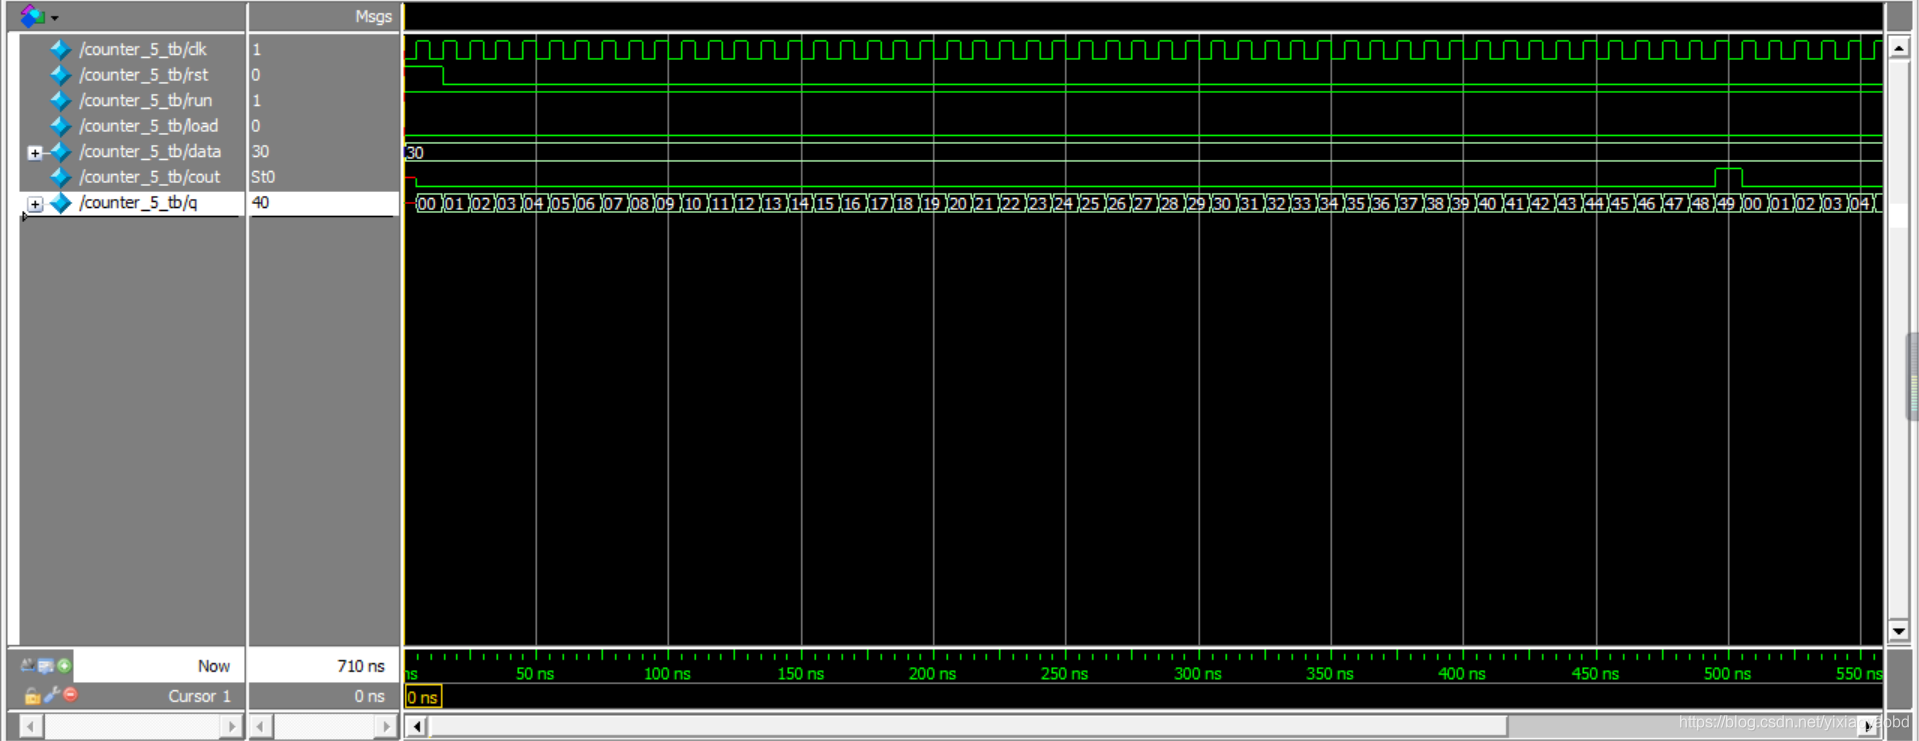Click signal pane right scroll arrow
1919x741 pixels.
coord(232,726)
